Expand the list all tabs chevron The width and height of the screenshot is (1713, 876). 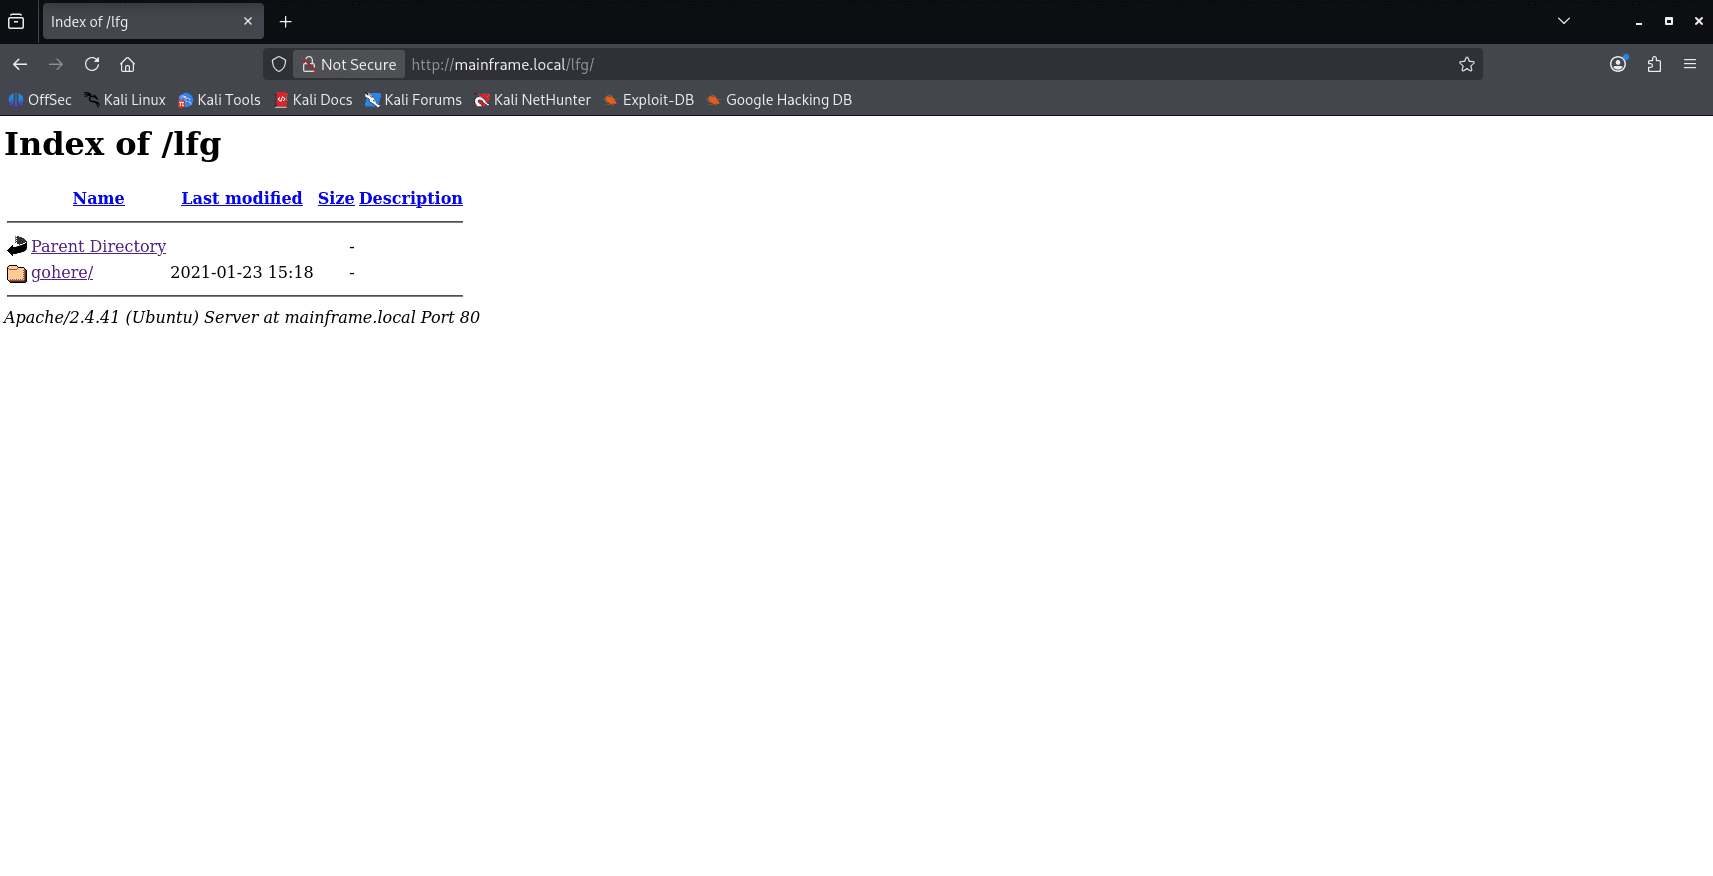coord(1564,21)
